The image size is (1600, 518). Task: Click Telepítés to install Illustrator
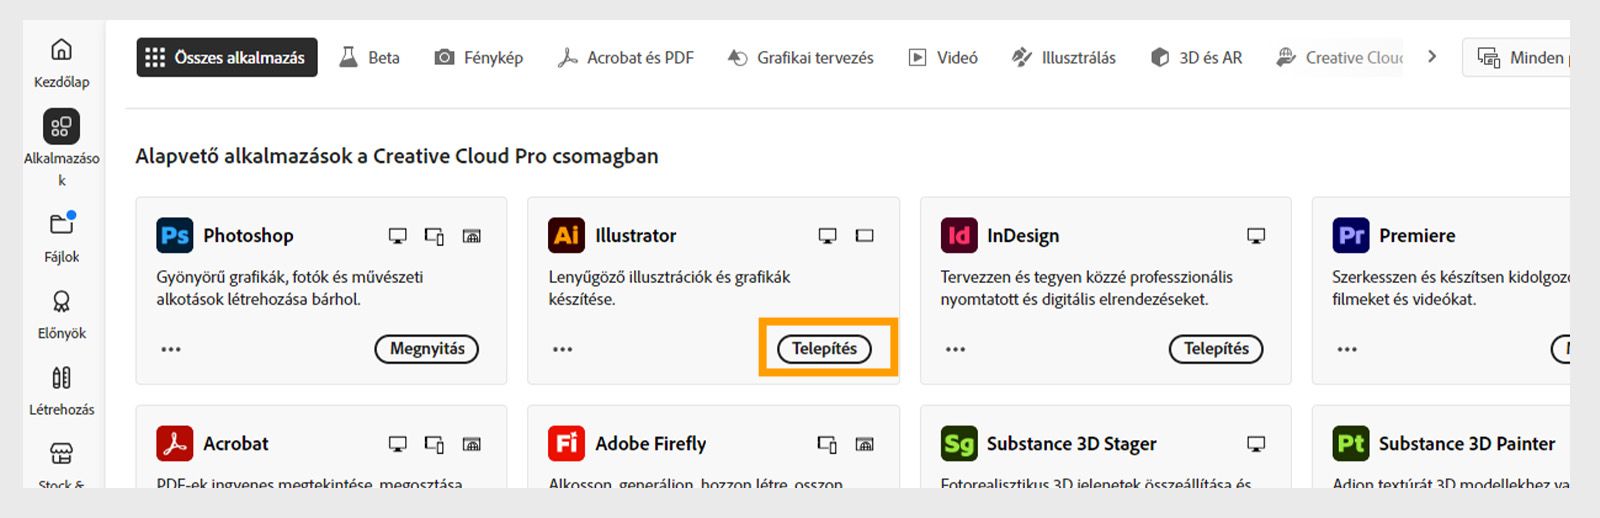coord(824,349)
